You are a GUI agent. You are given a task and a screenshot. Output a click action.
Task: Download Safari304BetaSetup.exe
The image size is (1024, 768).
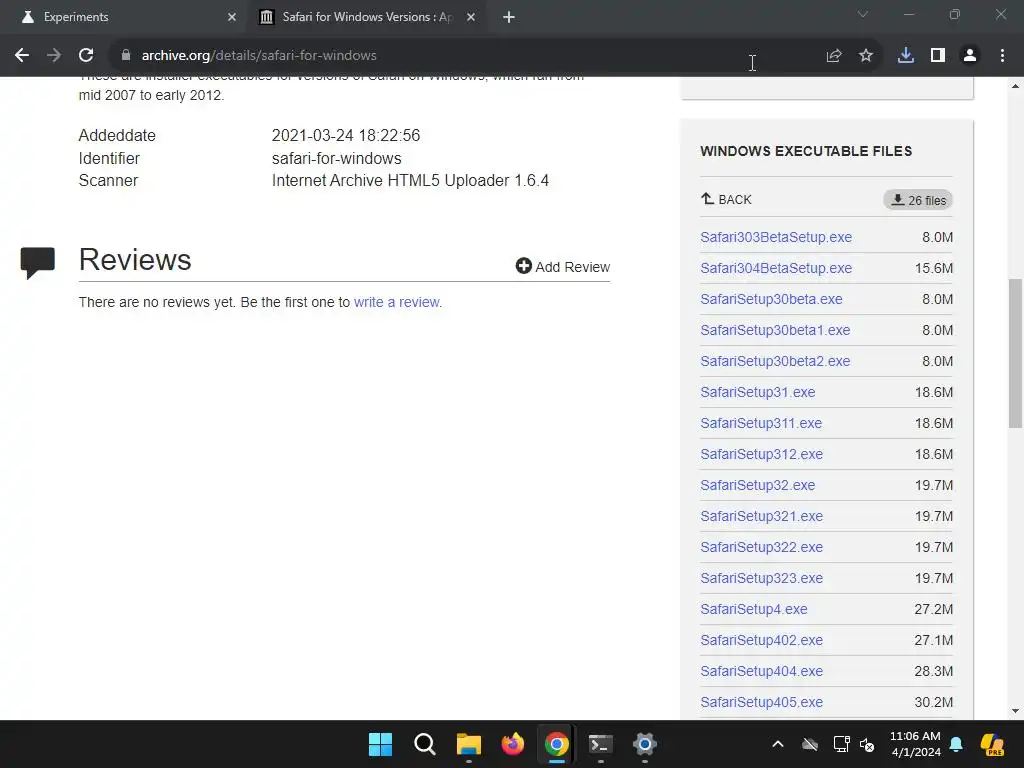pos(776,268)
